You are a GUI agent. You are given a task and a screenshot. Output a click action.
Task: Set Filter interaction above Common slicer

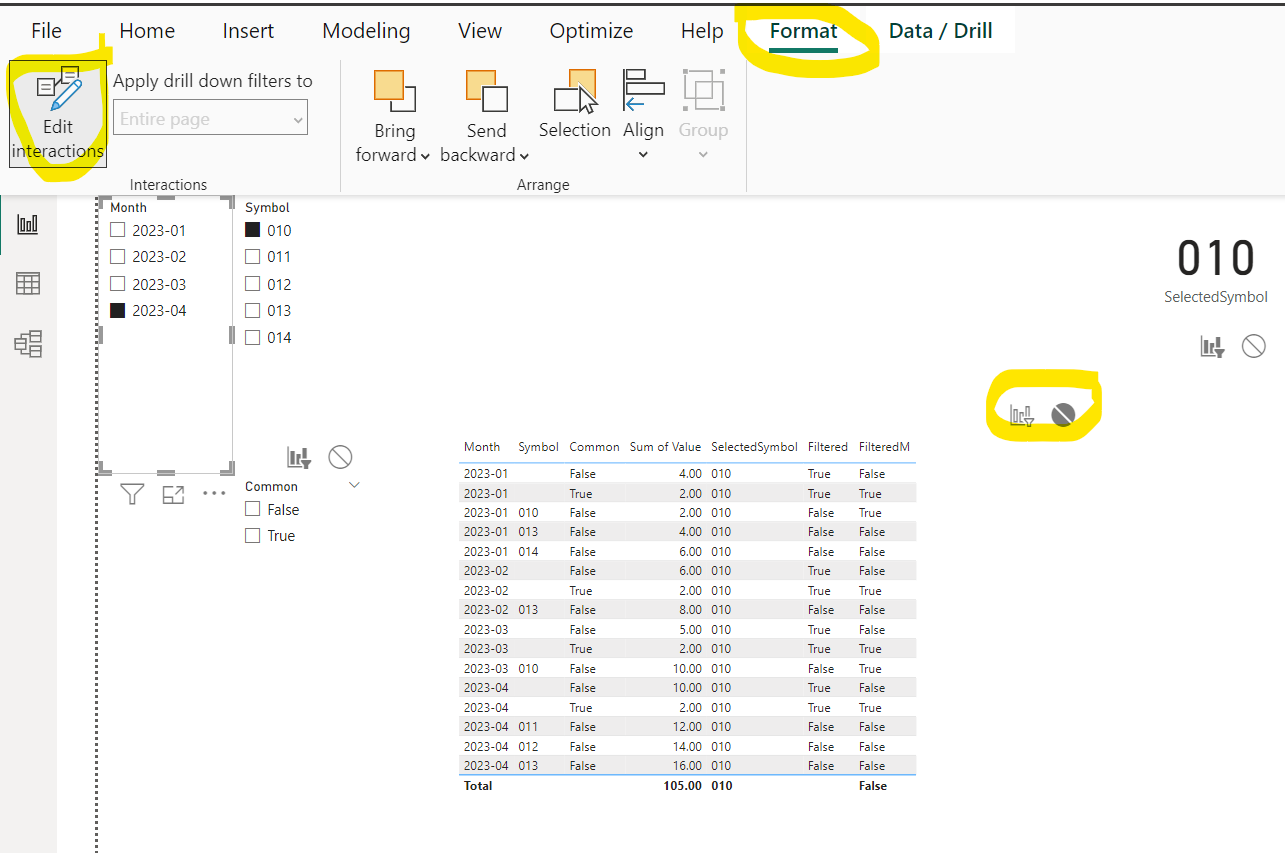(x=299, y=458)
